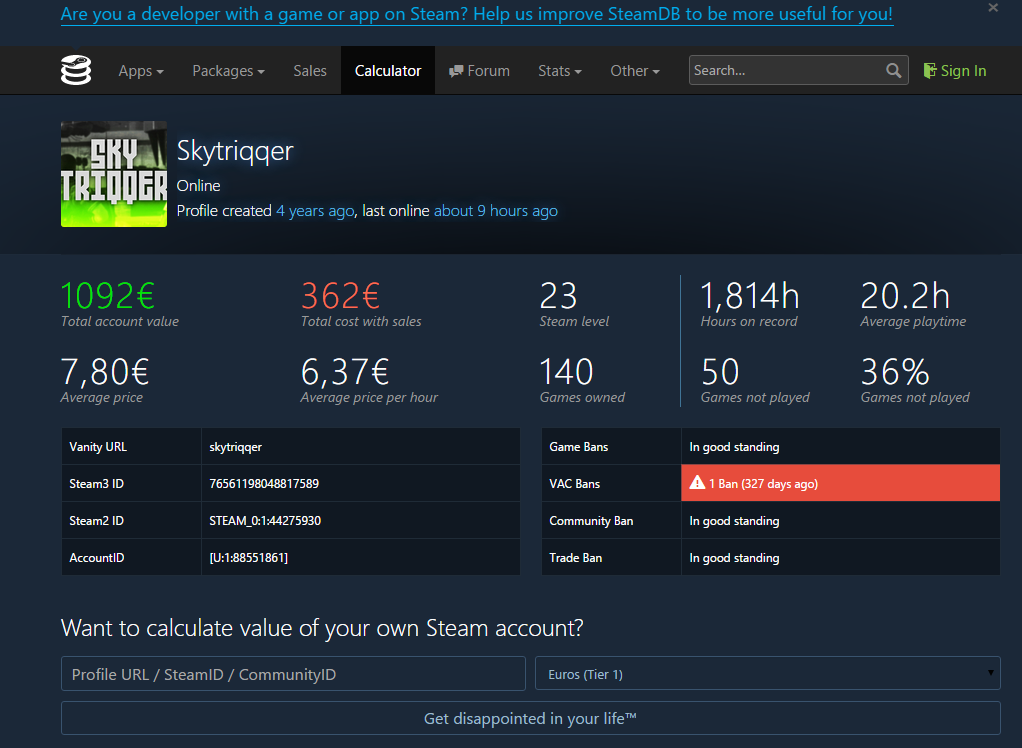The image size is (1022, 748).
Task: Click the 7,80€ average price figure
Action: pos(105,372)
